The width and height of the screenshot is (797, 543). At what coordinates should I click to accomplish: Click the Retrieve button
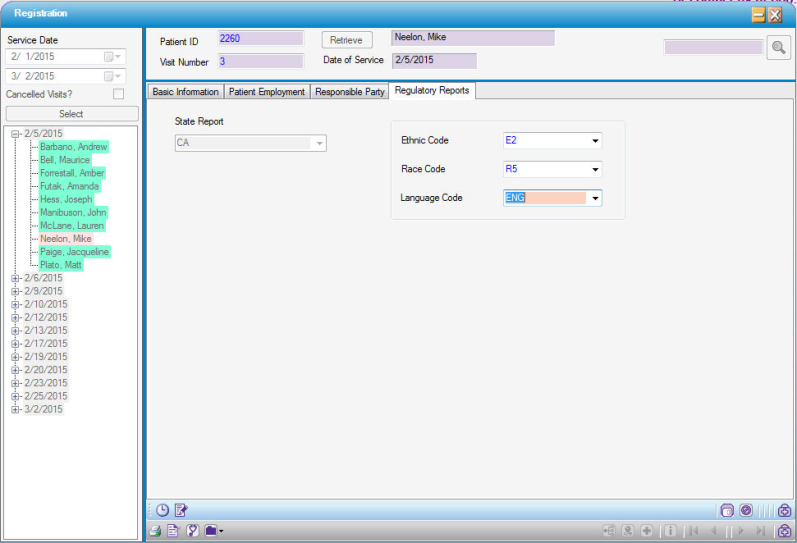pos(346,40)
